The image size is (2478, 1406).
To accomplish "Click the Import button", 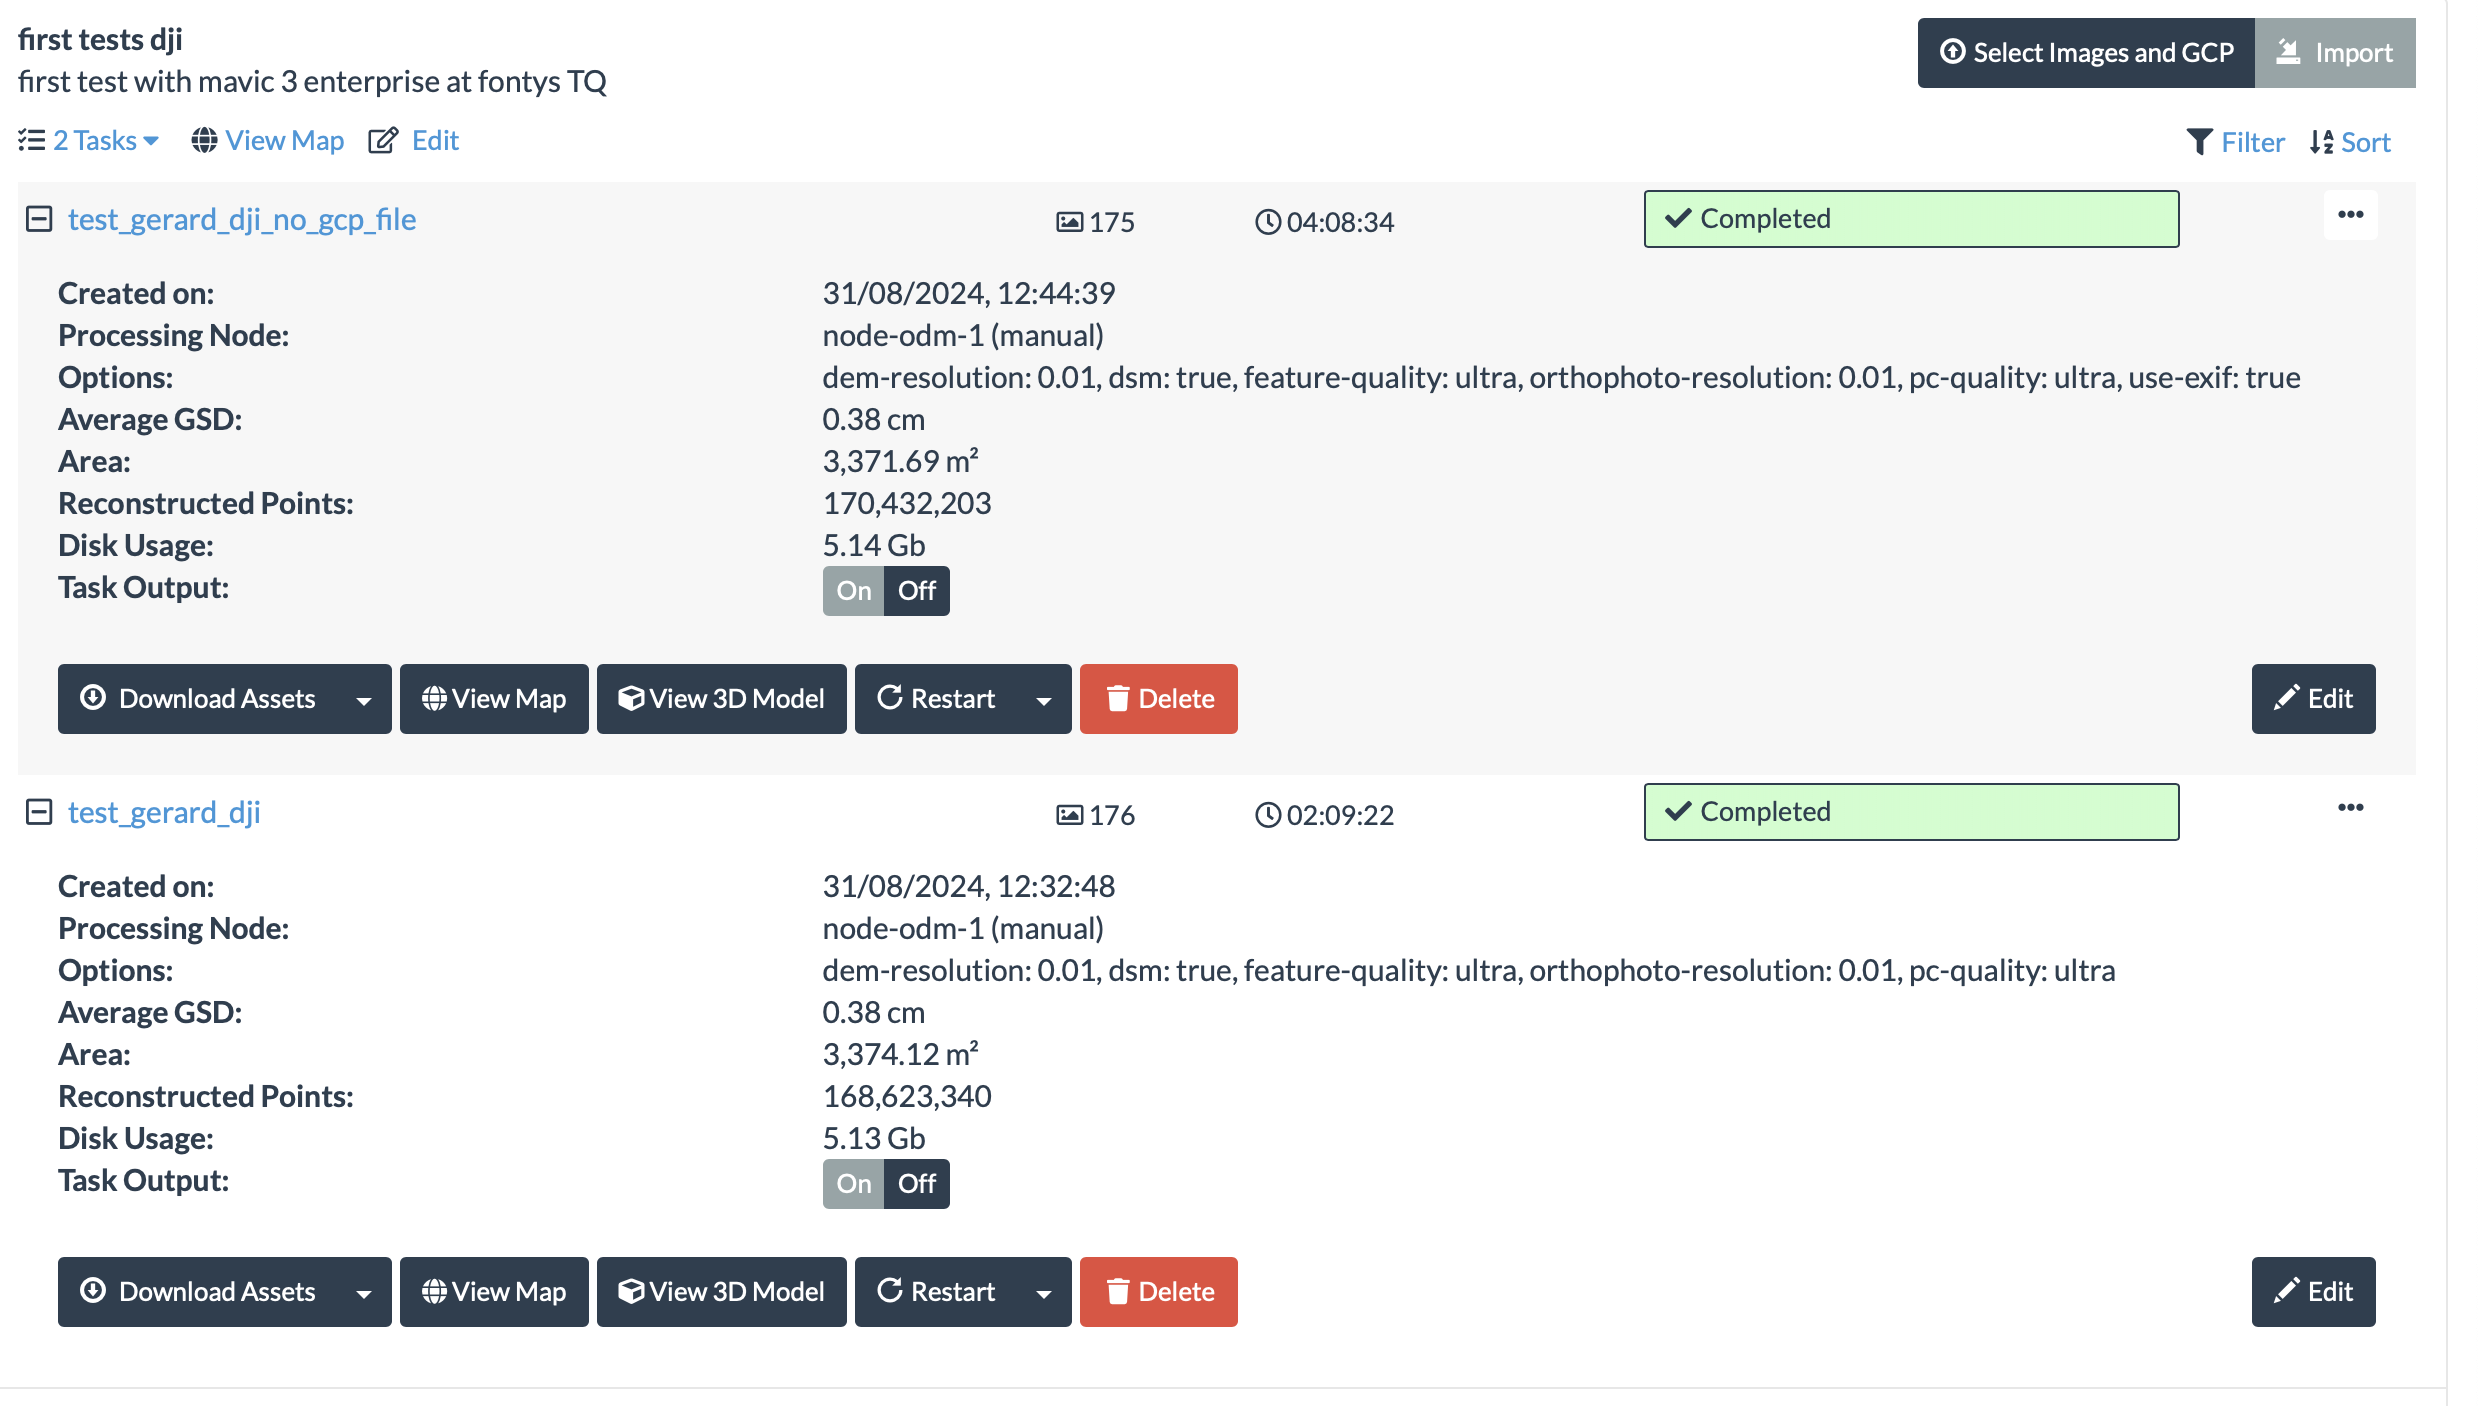I will [x=2334, y=53].
